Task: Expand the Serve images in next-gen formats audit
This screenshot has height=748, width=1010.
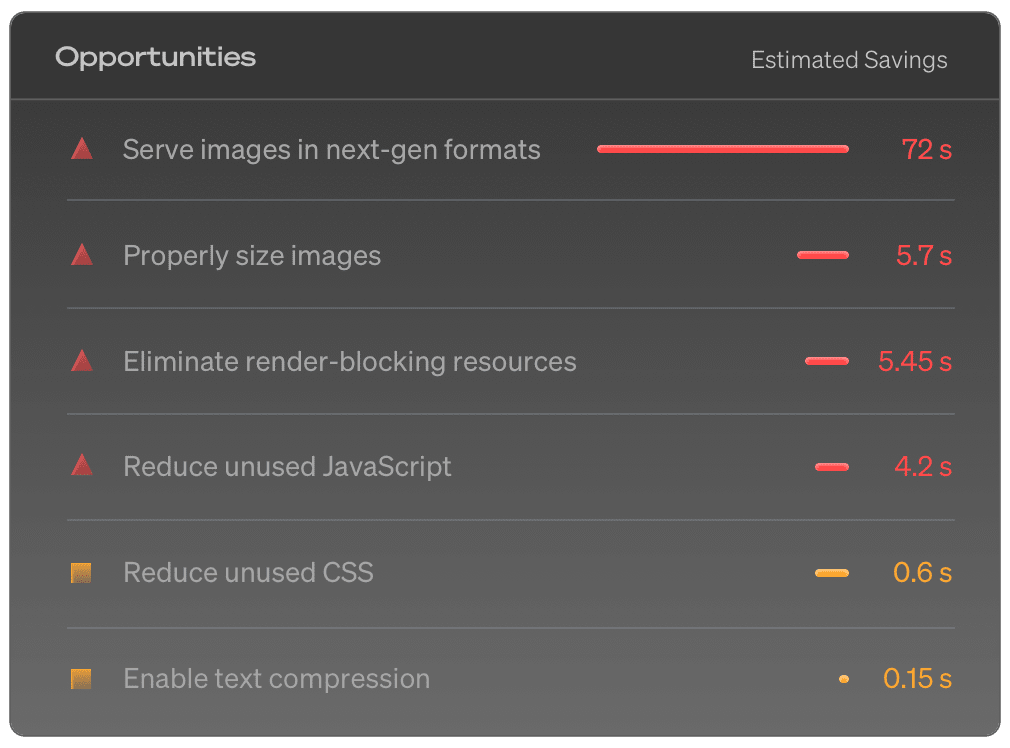Action: pos(331,149)
